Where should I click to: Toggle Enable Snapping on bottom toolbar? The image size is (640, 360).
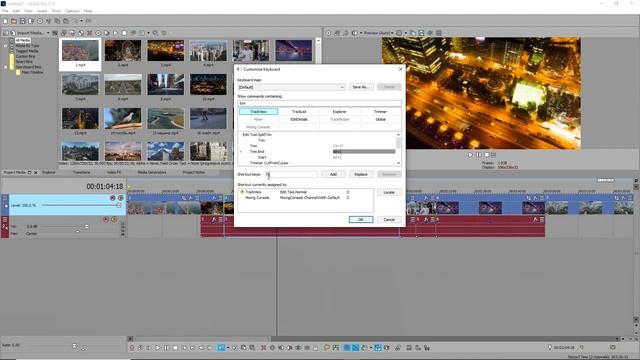[x=347, y=348]
